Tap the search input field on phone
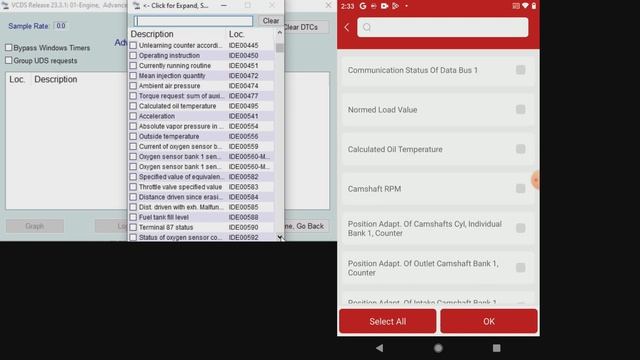Viewport: 640px width, 360px height. [x=442, y=27]
